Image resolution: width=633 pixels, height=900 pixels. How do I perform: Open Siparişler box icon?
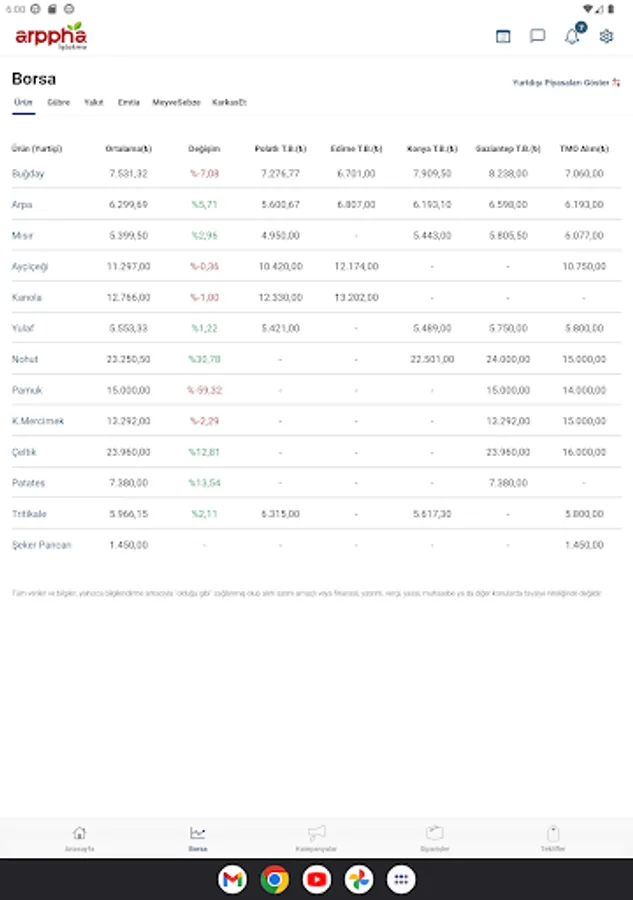[x=434, y=833]
